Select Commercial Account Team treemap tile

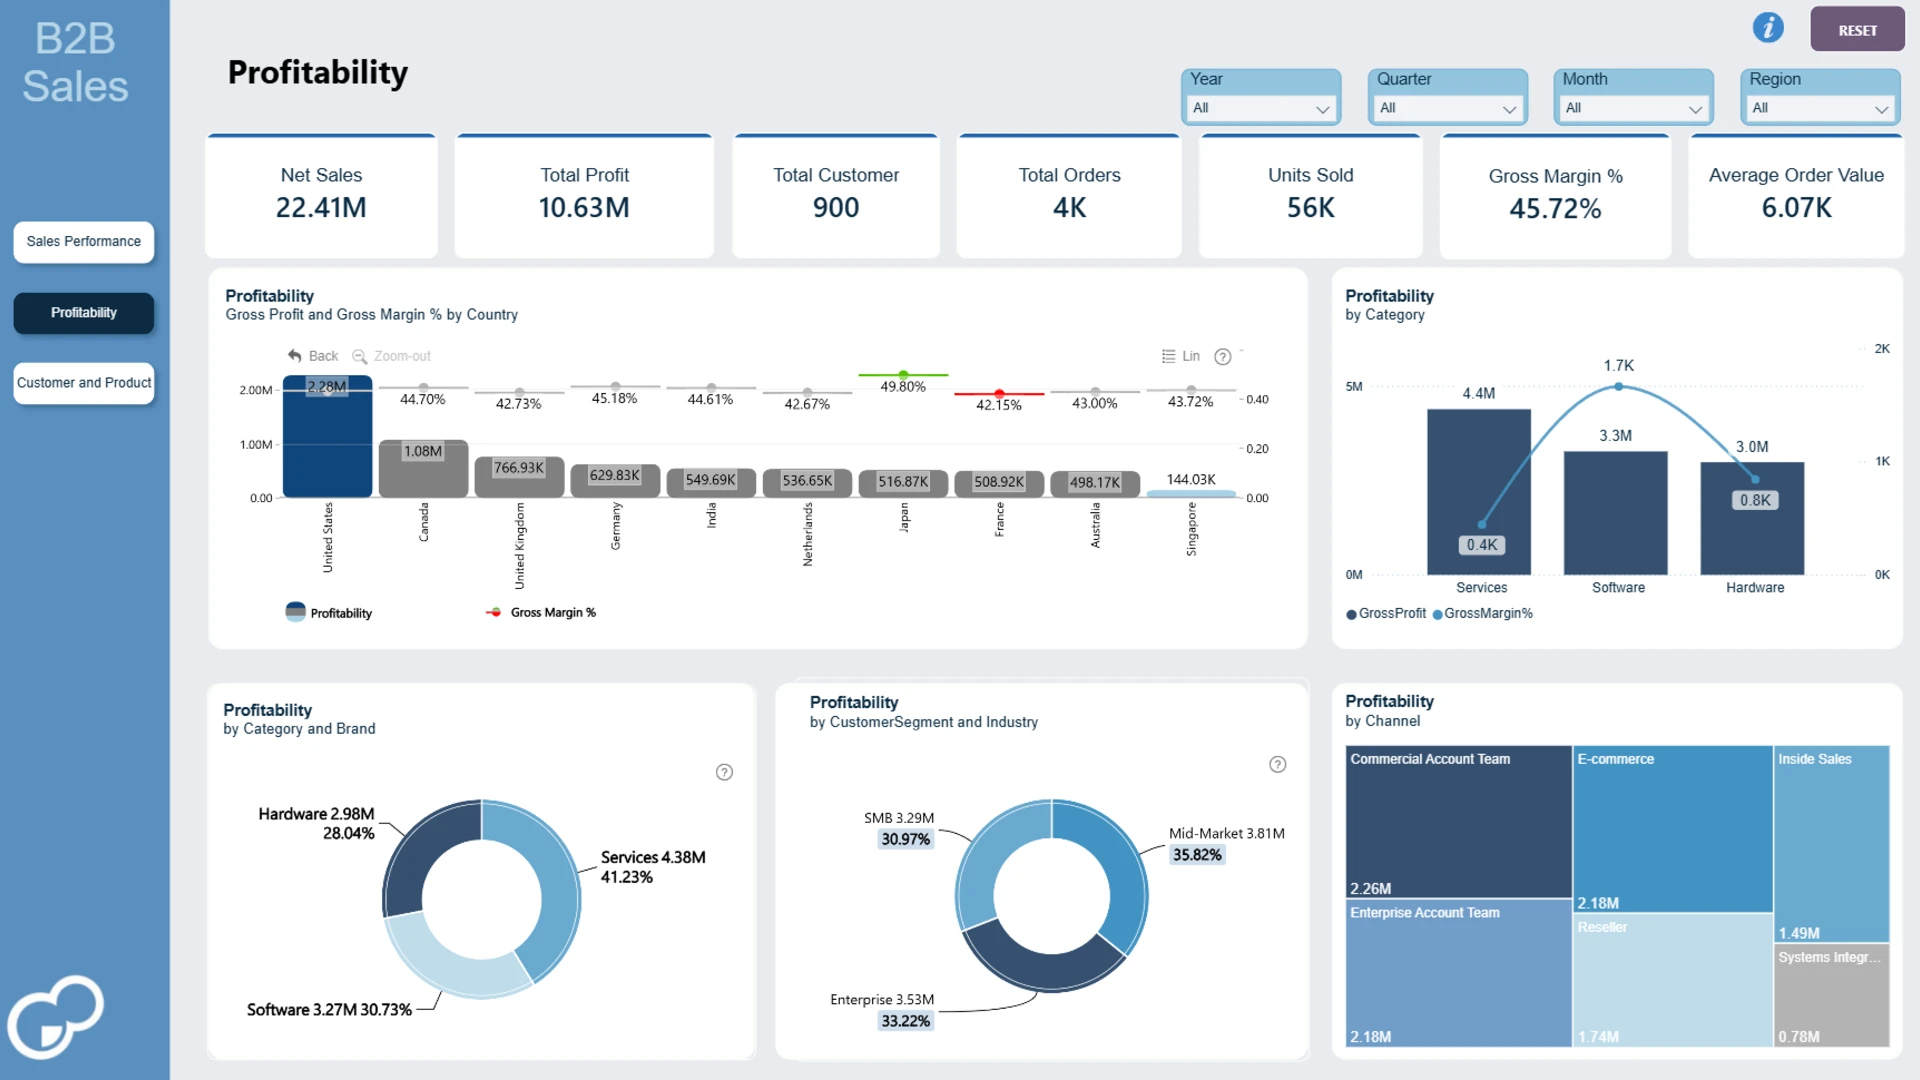point(1458,822)
